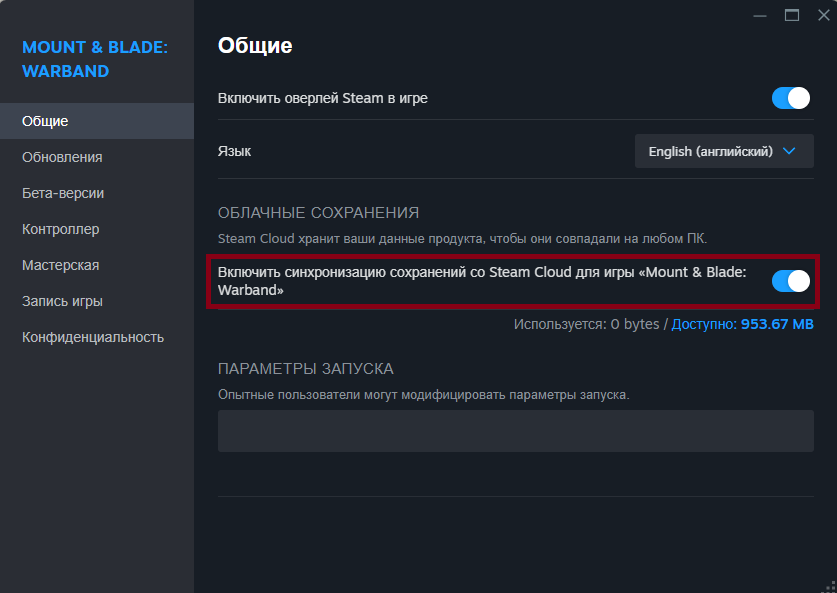Click the MOUNT & BLADE: WARBAND title
This screenshot has height=593, width=837.
[x=94, y=59]
